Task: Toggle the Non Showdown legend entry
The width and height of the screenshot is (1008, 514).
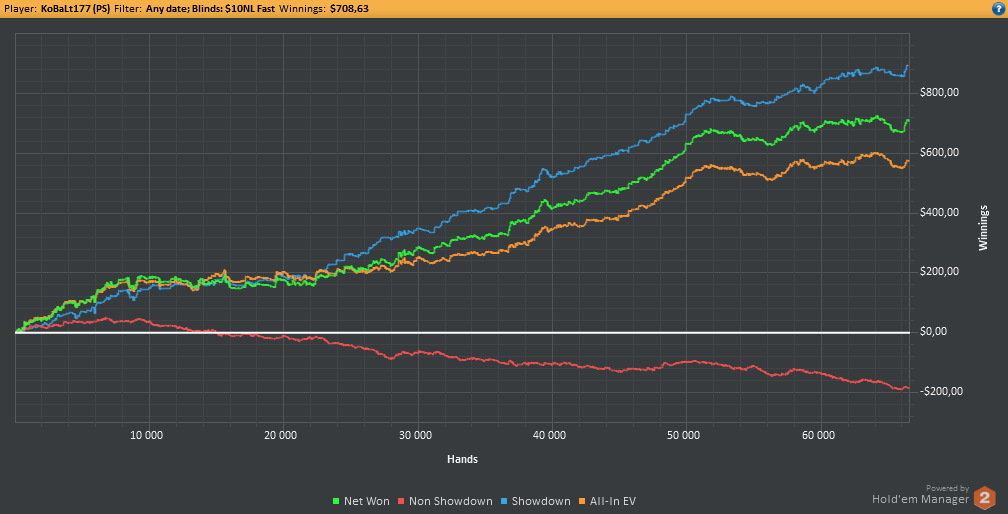Action: [x=447, y=501]
